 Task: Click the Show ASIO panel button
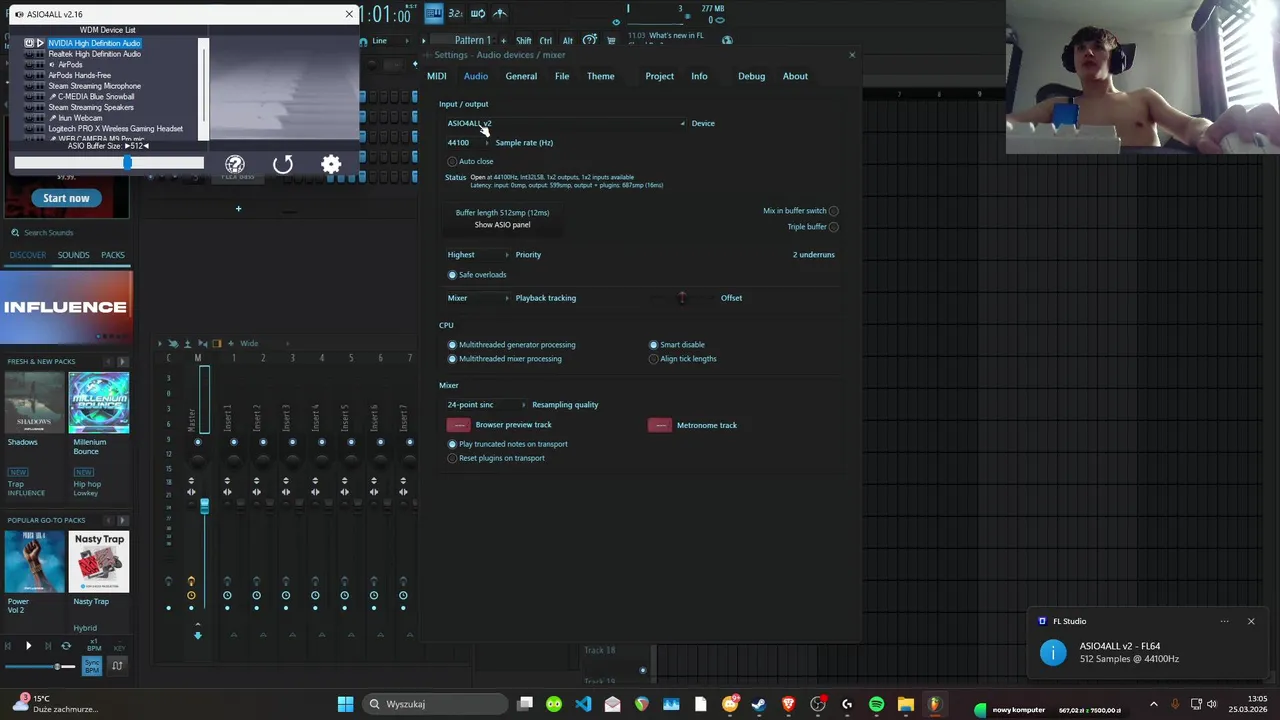pyautogui.click(x=502, y=225)
